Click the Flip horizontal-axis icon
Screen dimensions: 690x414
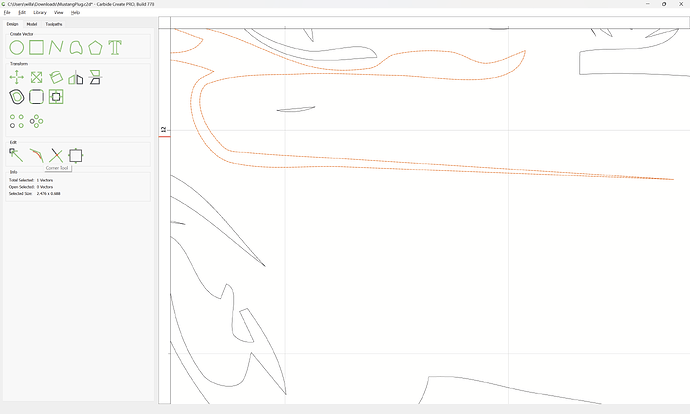pos(95,77)
